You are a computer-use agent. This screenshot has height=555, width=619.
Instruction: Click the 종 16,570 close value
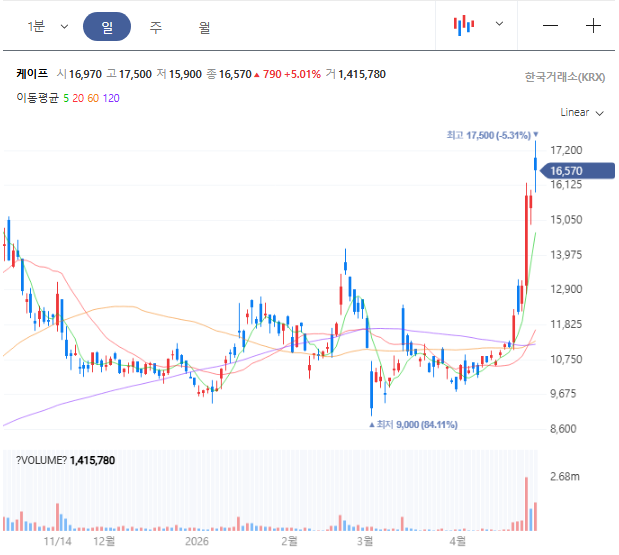(x=229, y=74)
